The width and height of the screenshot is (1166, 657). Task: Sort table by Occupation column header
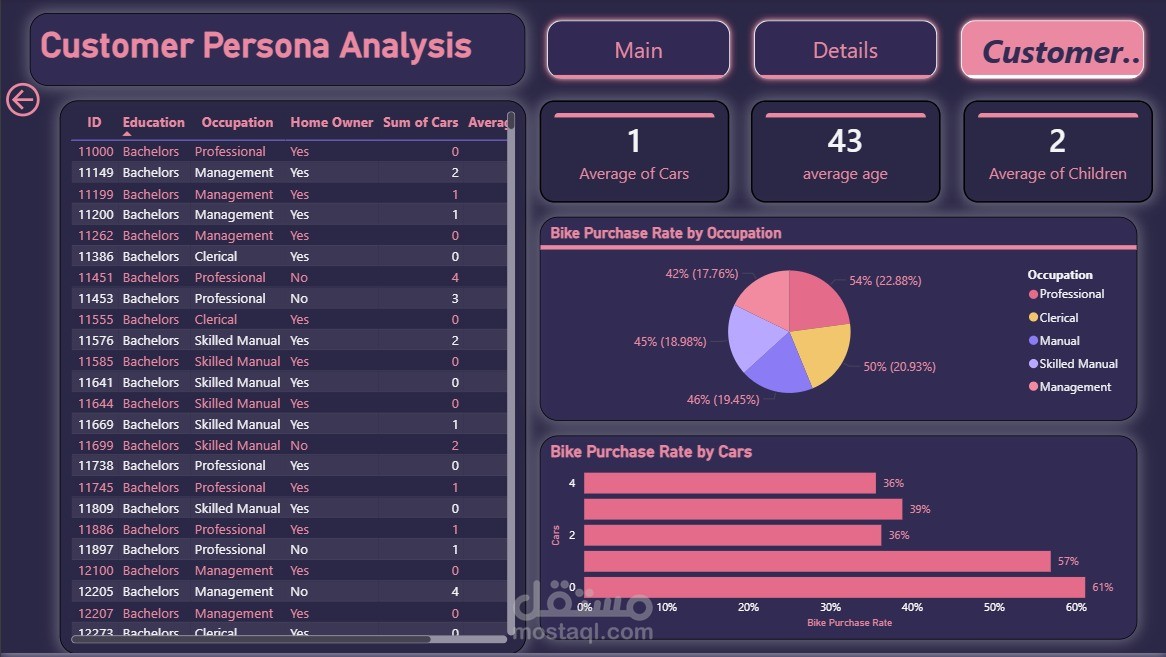coord(237,122)
